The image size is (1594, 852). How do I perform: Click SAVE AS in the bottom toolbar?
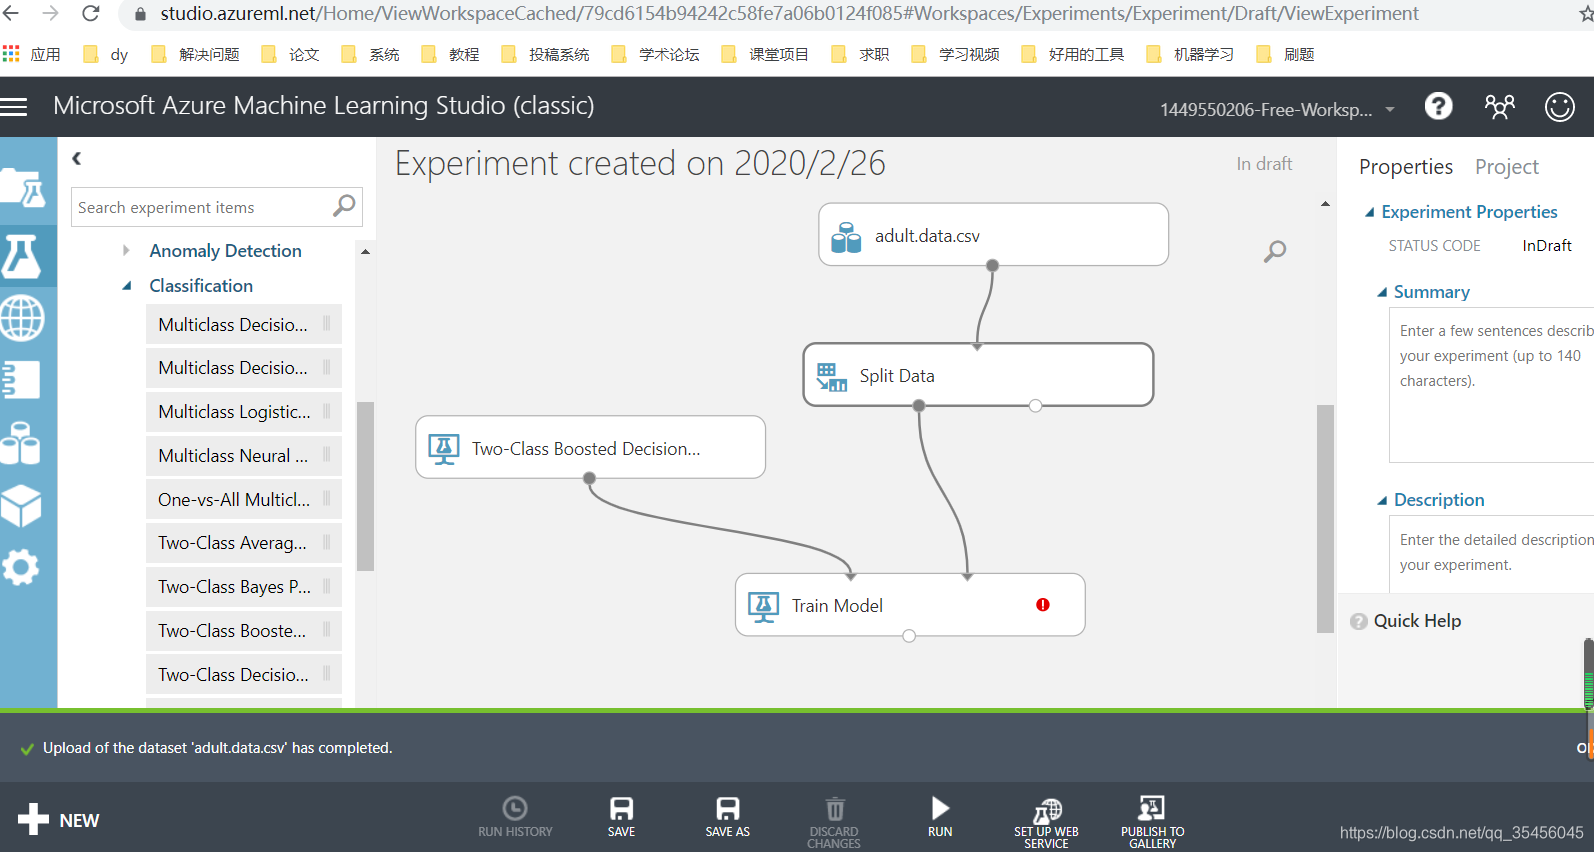[727, 815]
